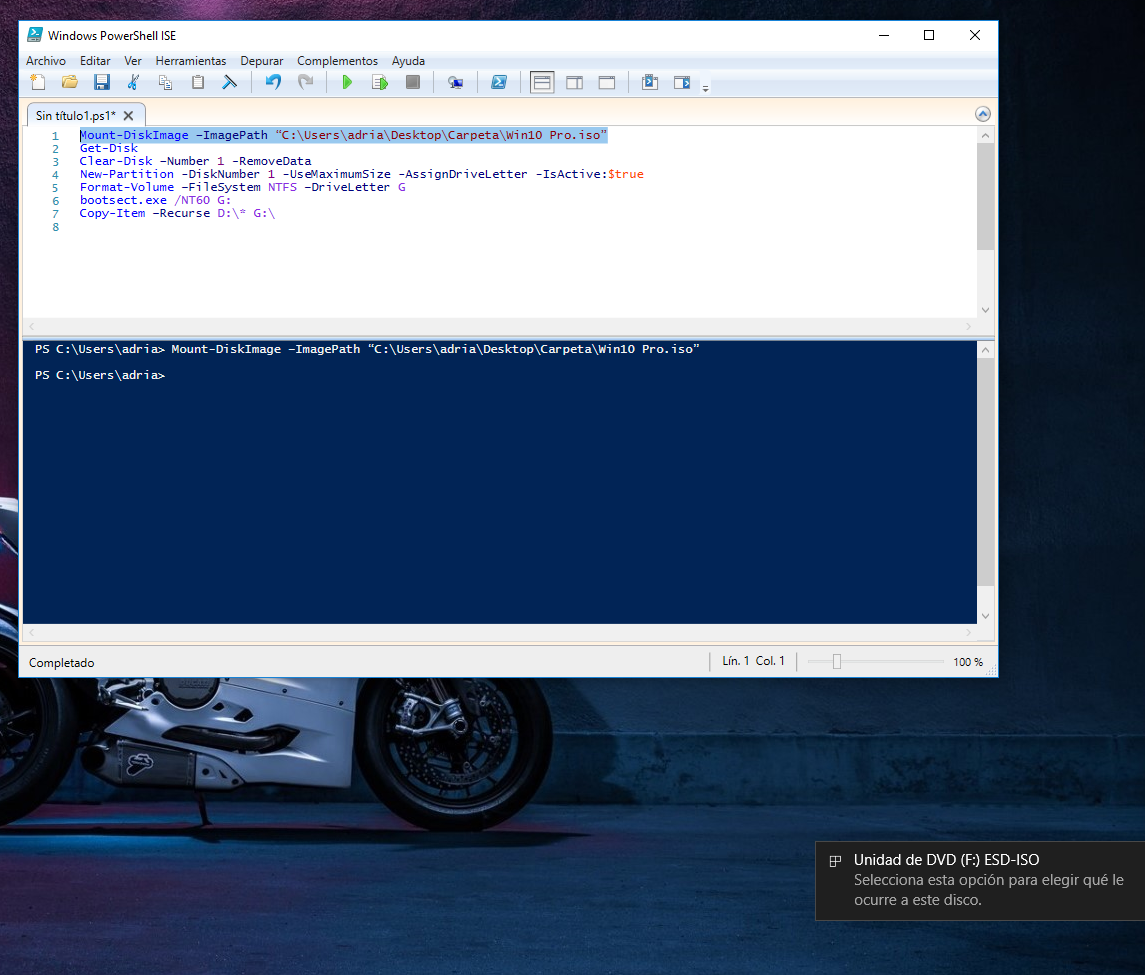Minimize the PowerShell ISE window
This screenshot has width=1145, height=975.
coord(884,35)
